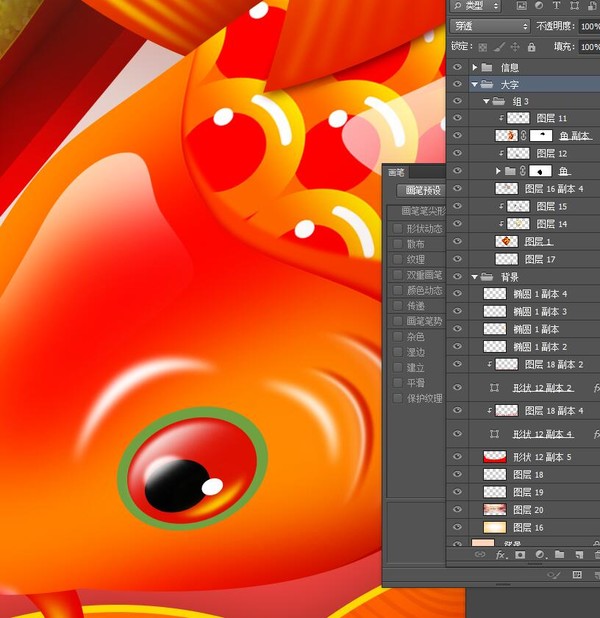600x618 pixels.
Task: Create new adjustment layer icon
Action: 540,555
